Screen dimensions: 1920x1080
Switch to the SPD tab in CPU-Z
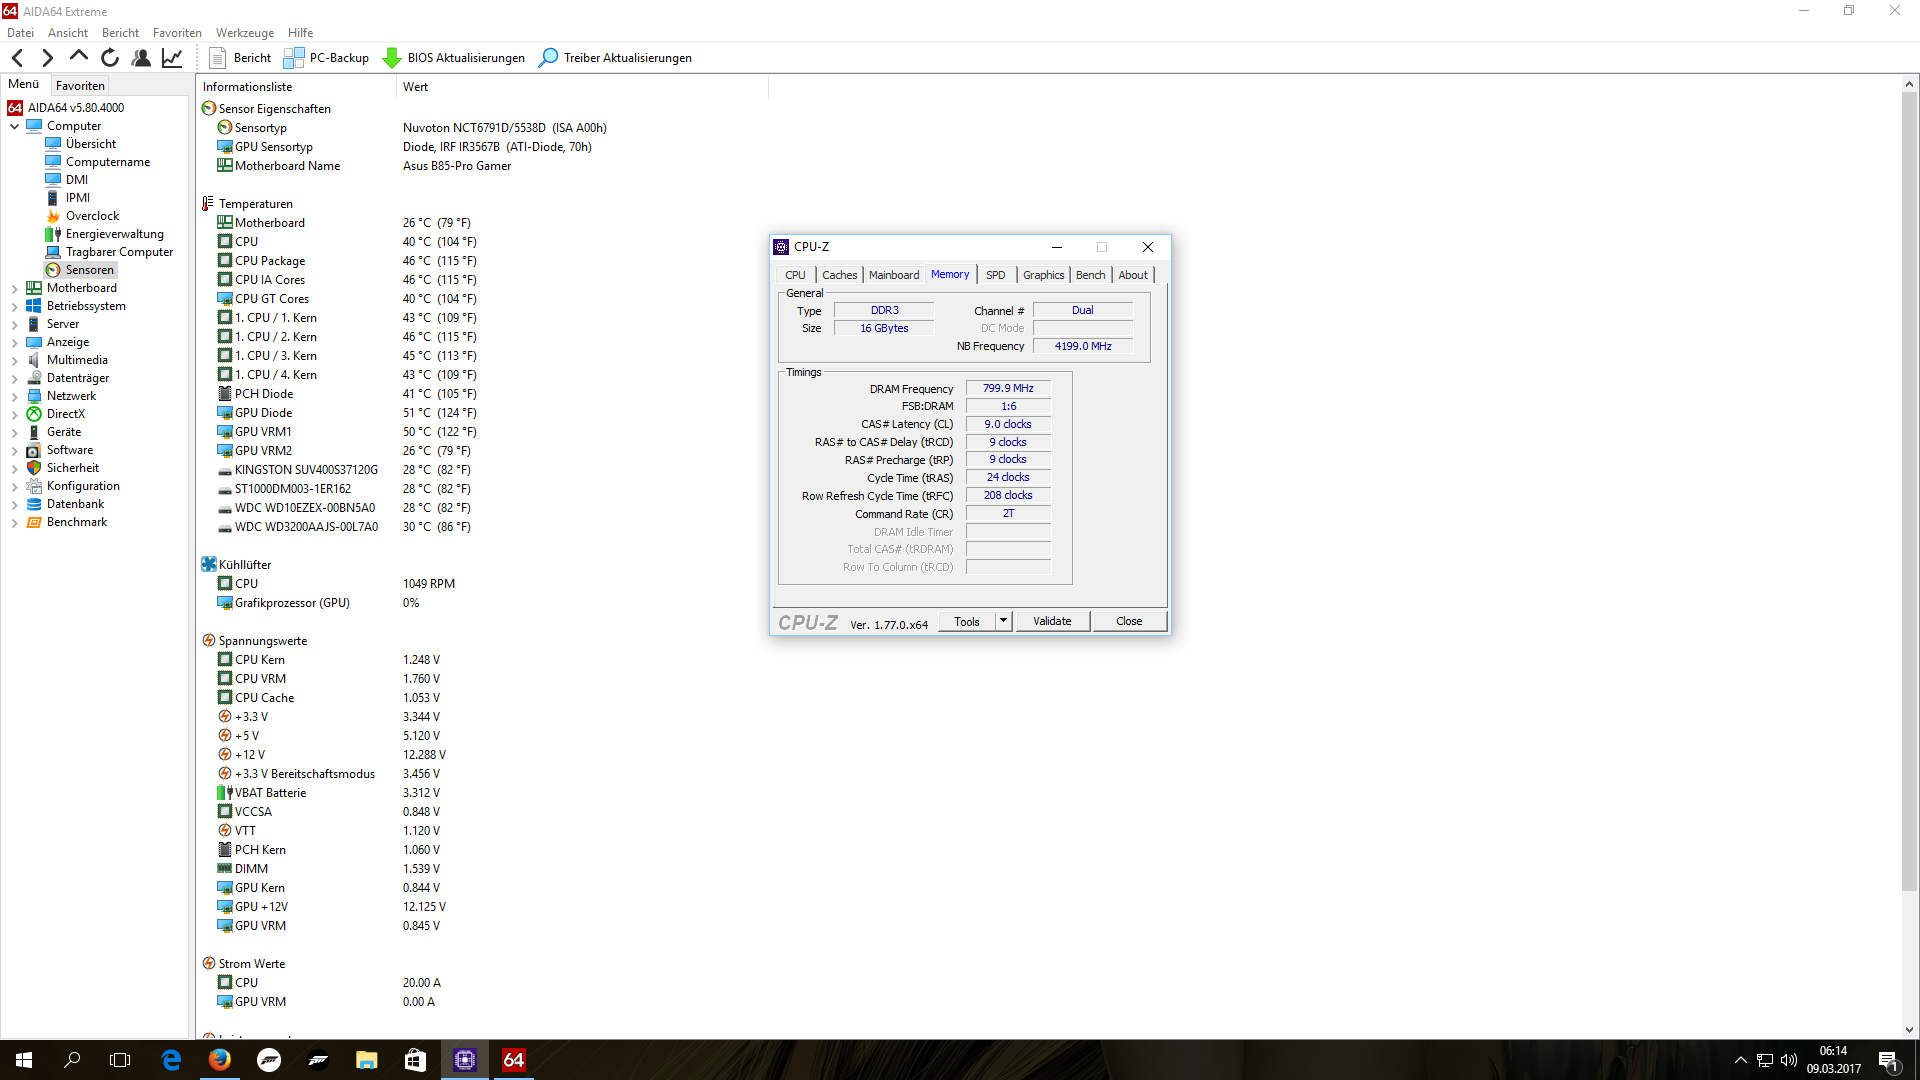pyautogui.click(x=995, y=275)
